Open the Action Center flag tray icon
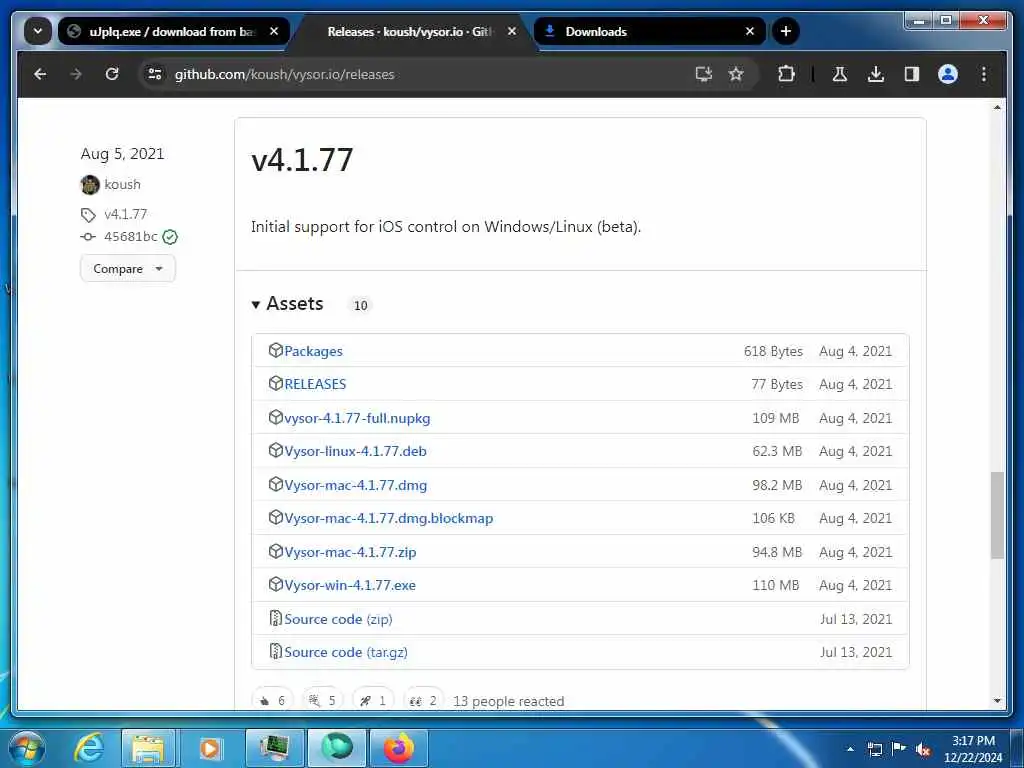The height and width of the screenshot is (768, 1024). (x=899, y=749)
